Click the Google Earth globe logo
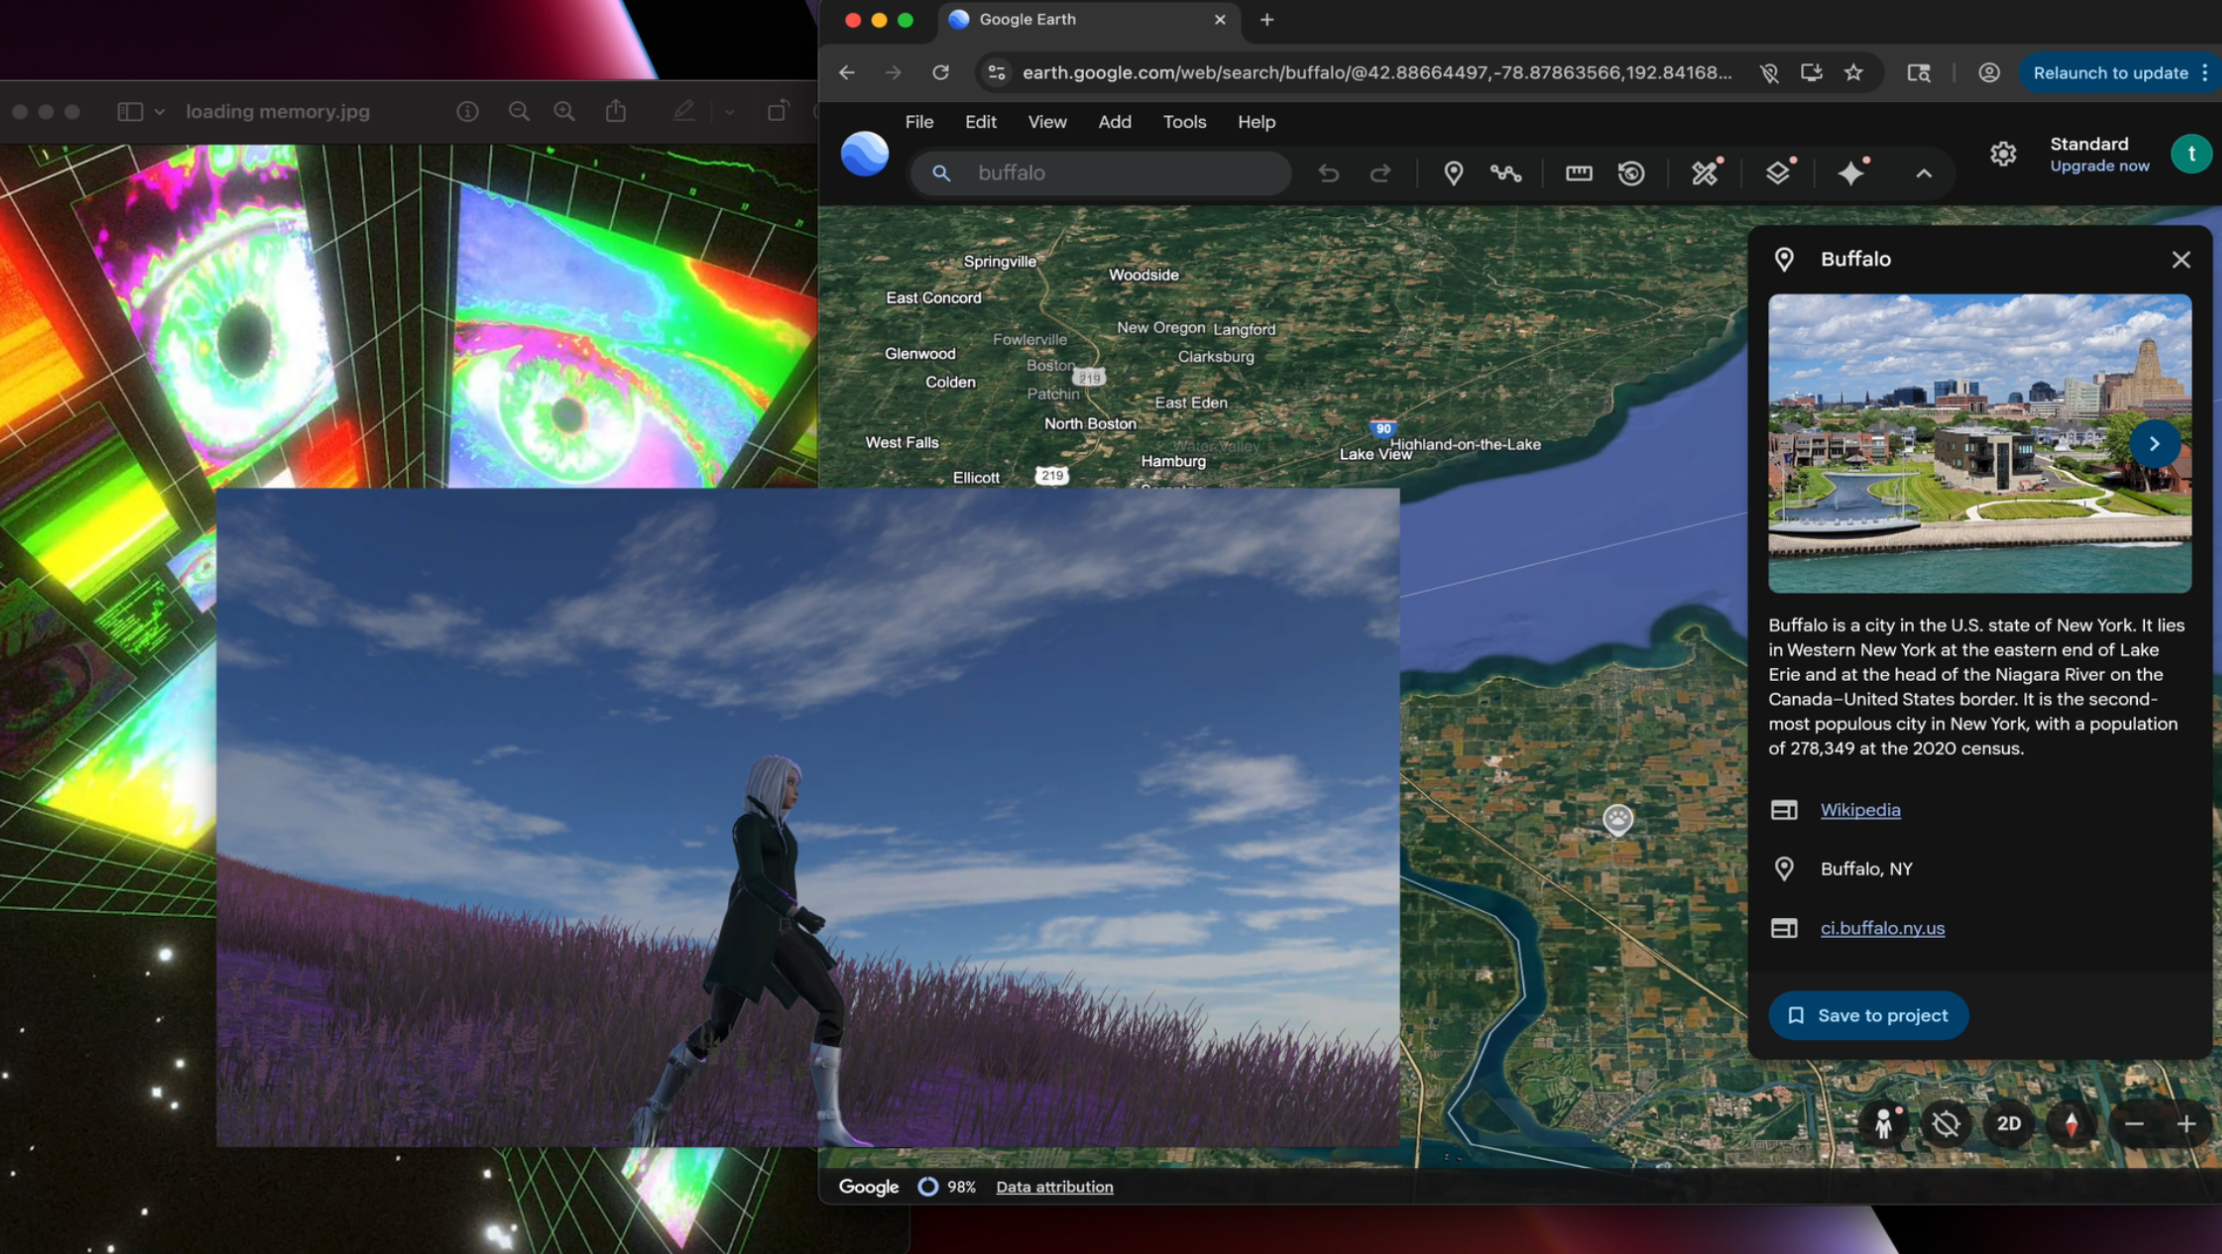This screenshot has height=1254, width=2222. point(865,155)
